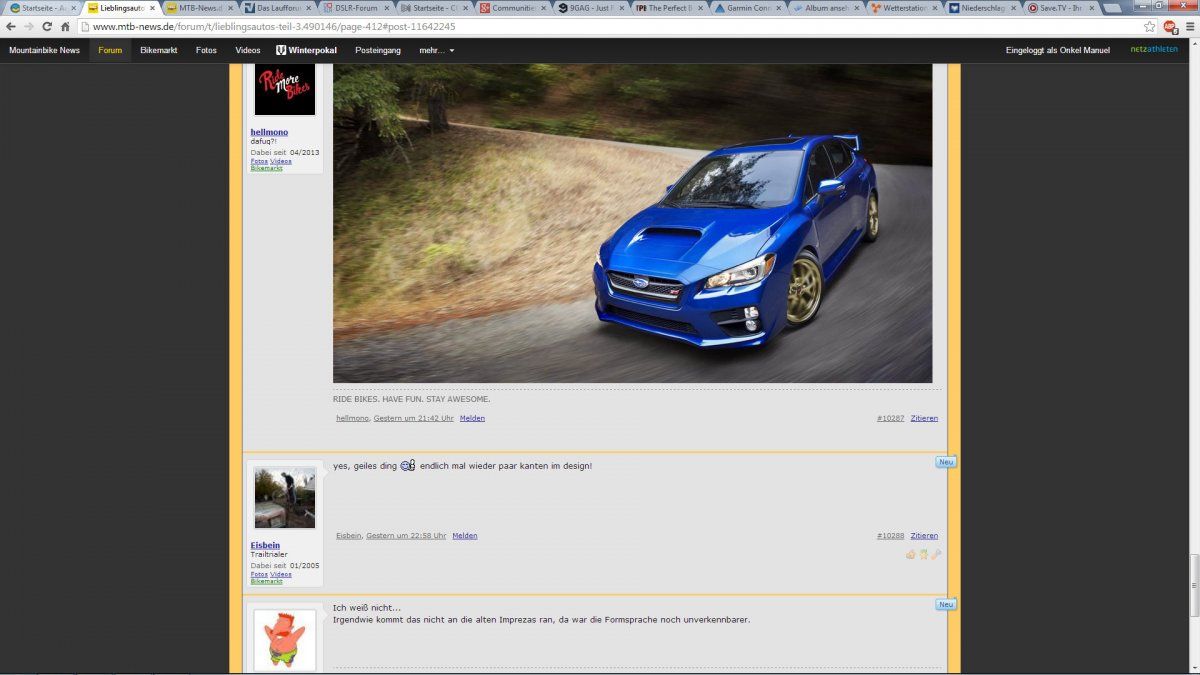This screenshot has height=675, width=1200.
Task: Go to the browser home page icon
Action: (x=65, y=27)
